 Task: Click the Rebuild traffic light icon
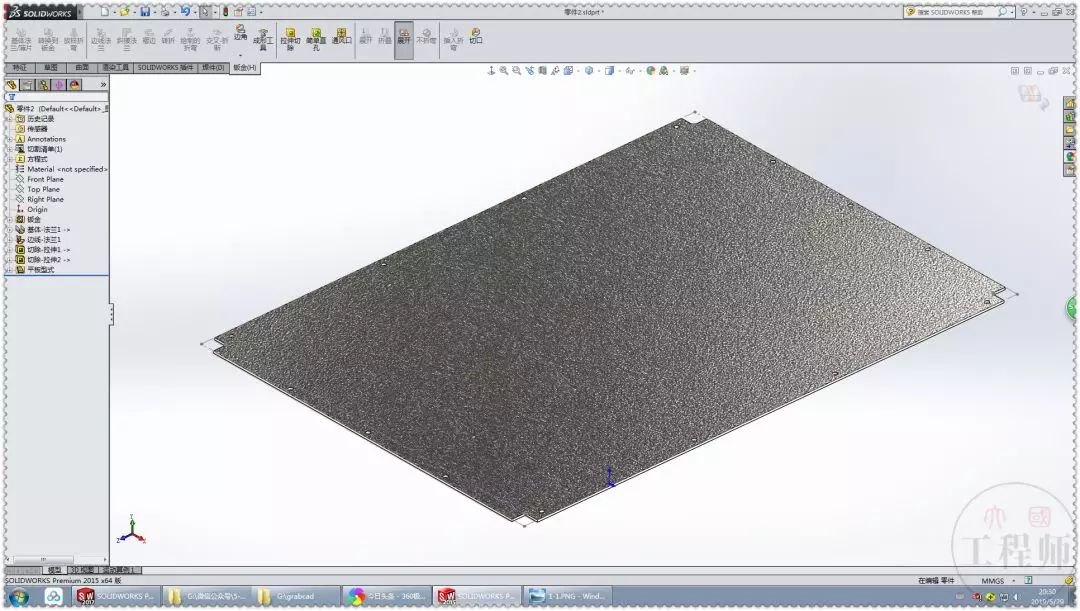[225, 12]
